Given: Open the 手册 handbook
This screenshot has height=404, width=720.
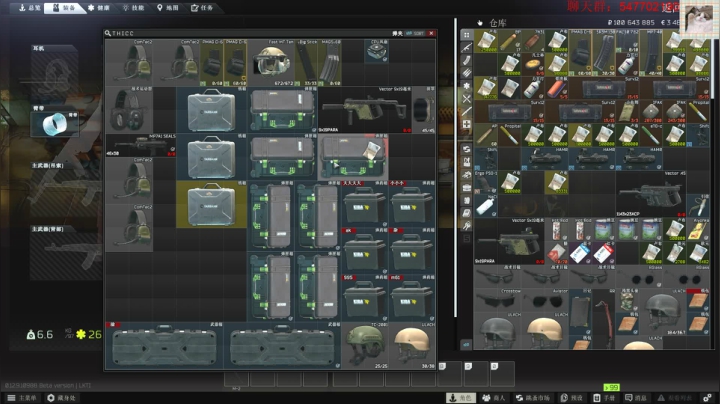Looking at the screenshot, I should click(604, 398).
